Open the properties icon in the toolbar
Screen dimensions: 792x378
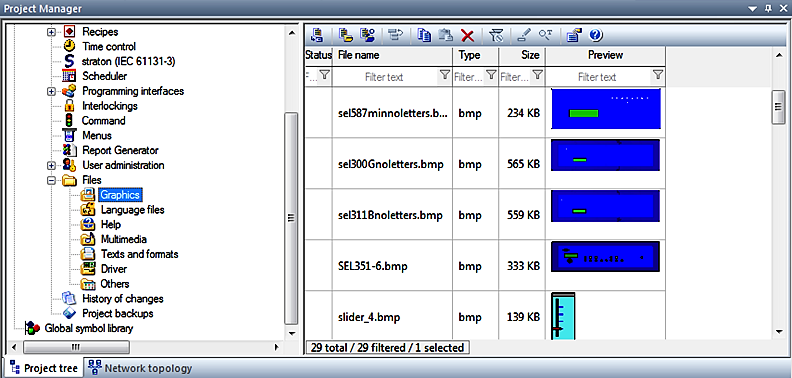point(574,35)
